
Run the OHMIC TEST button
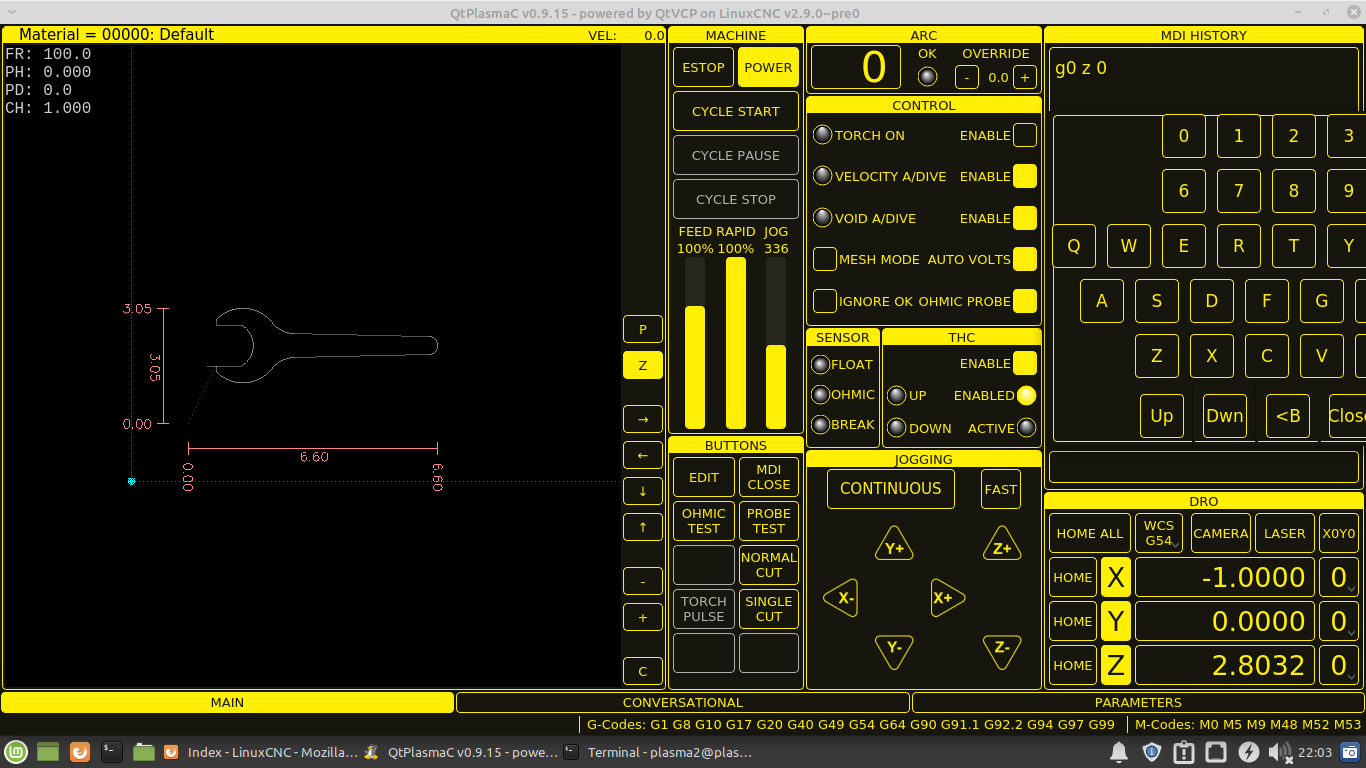(704, 521)
